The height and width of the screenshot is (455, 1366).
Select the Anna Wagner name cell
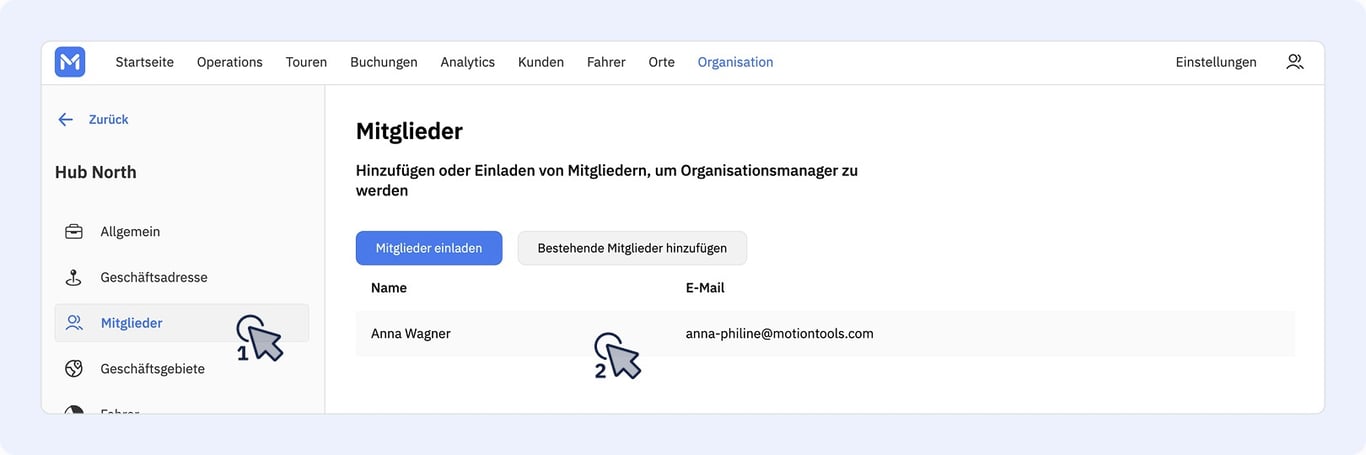411,334
